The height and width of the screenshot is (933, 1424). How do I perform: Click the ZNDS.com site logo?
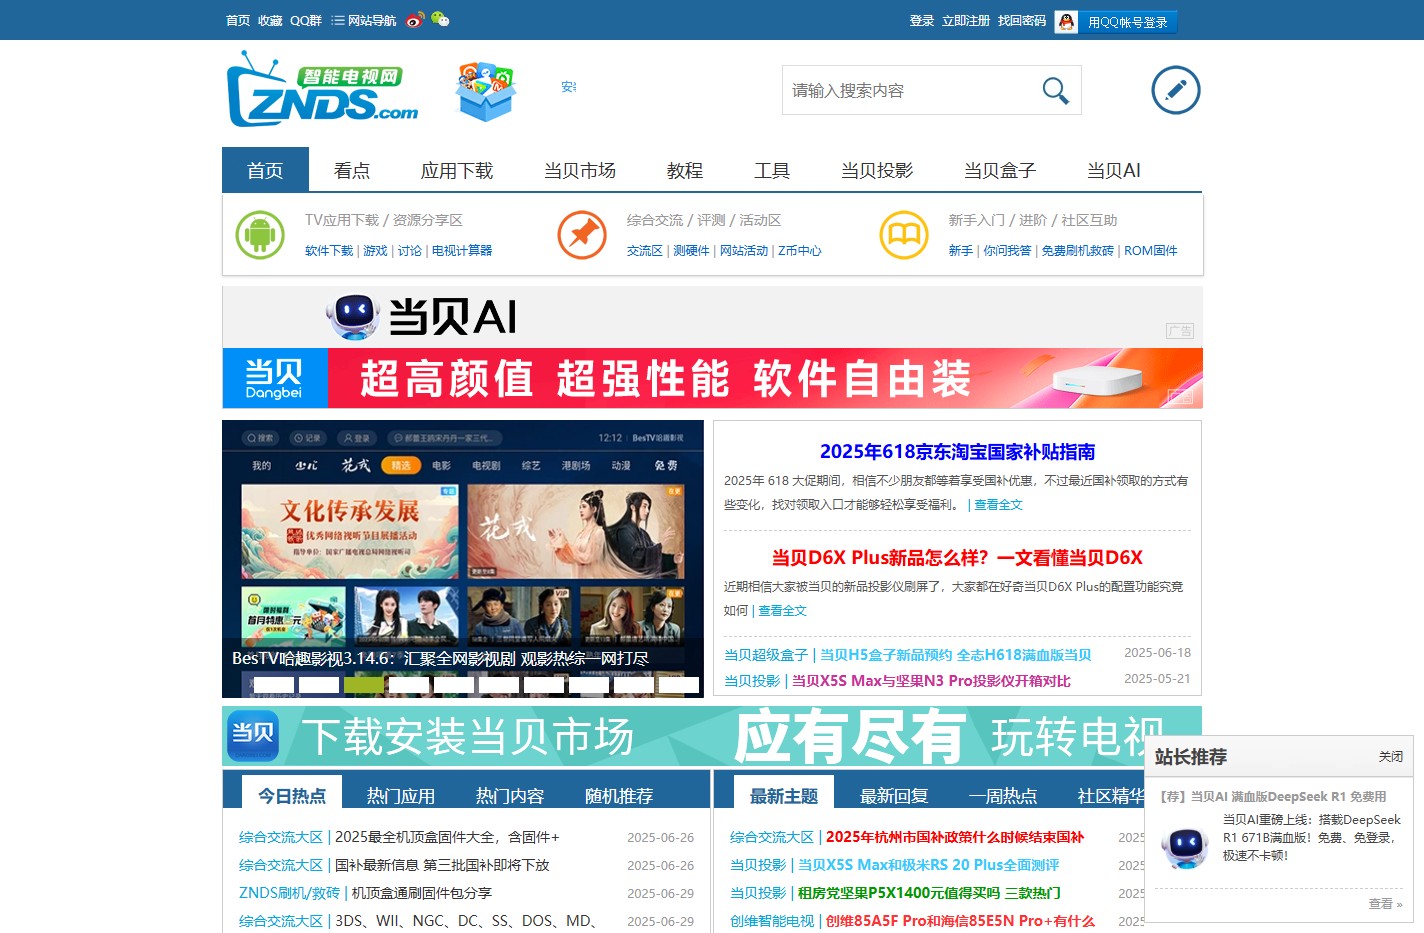click(x=323, y=90)
